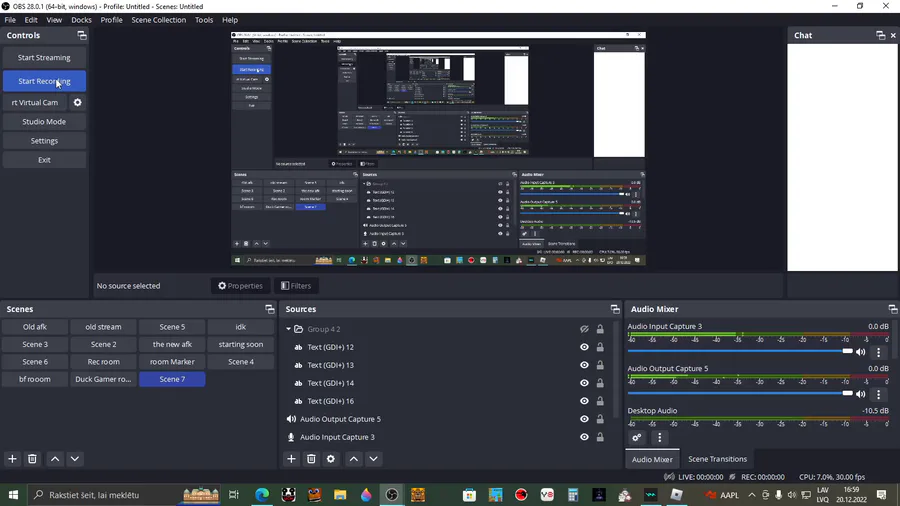Viewport: 900px width, 506px height.
Task: Hide Audio Input Capture 3 source
Action: [x=584, y=437]
